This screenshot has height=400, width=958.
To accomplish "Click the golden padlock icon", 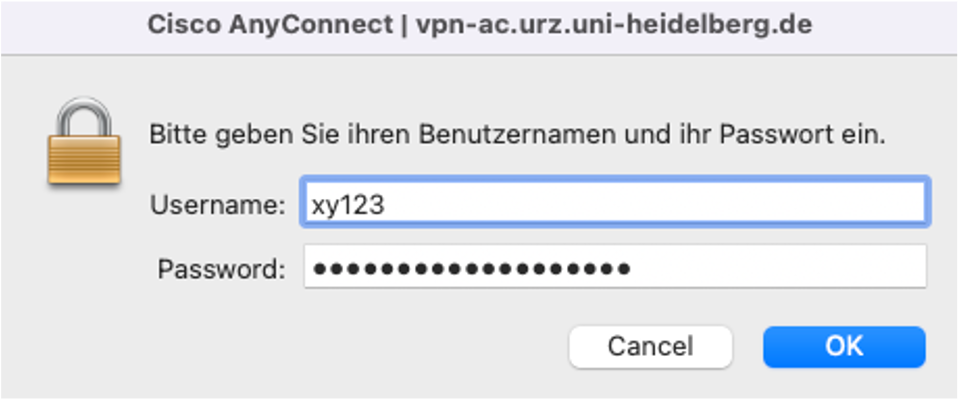I will 84,142.
